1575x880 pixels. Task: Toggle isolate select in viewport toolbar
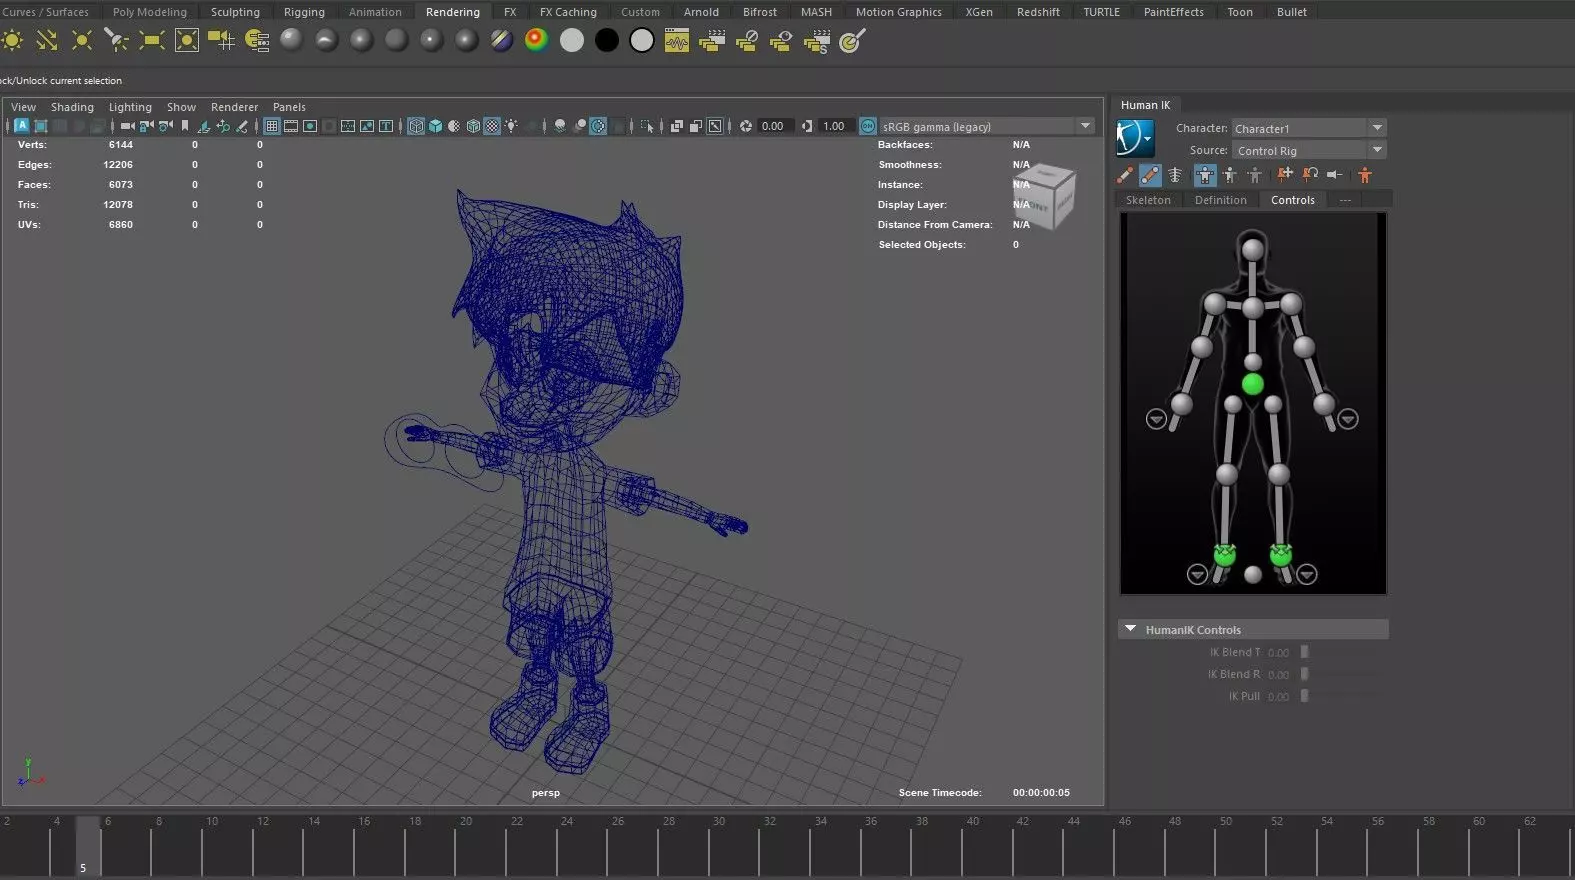(x=647, y=126)
